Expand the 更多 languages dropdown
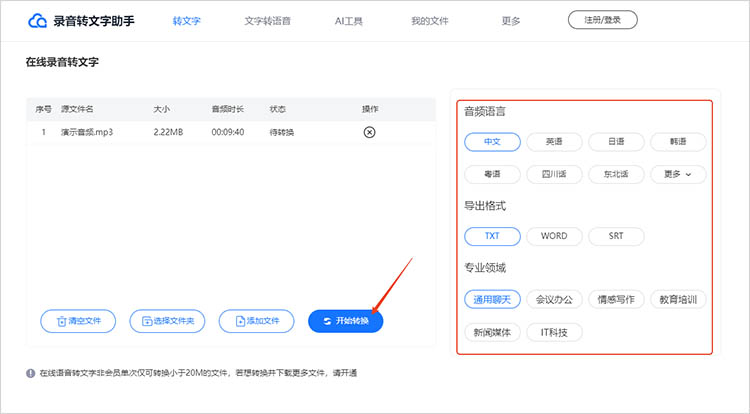This screenshot has width=750, height=414. [x=678, y=174]
